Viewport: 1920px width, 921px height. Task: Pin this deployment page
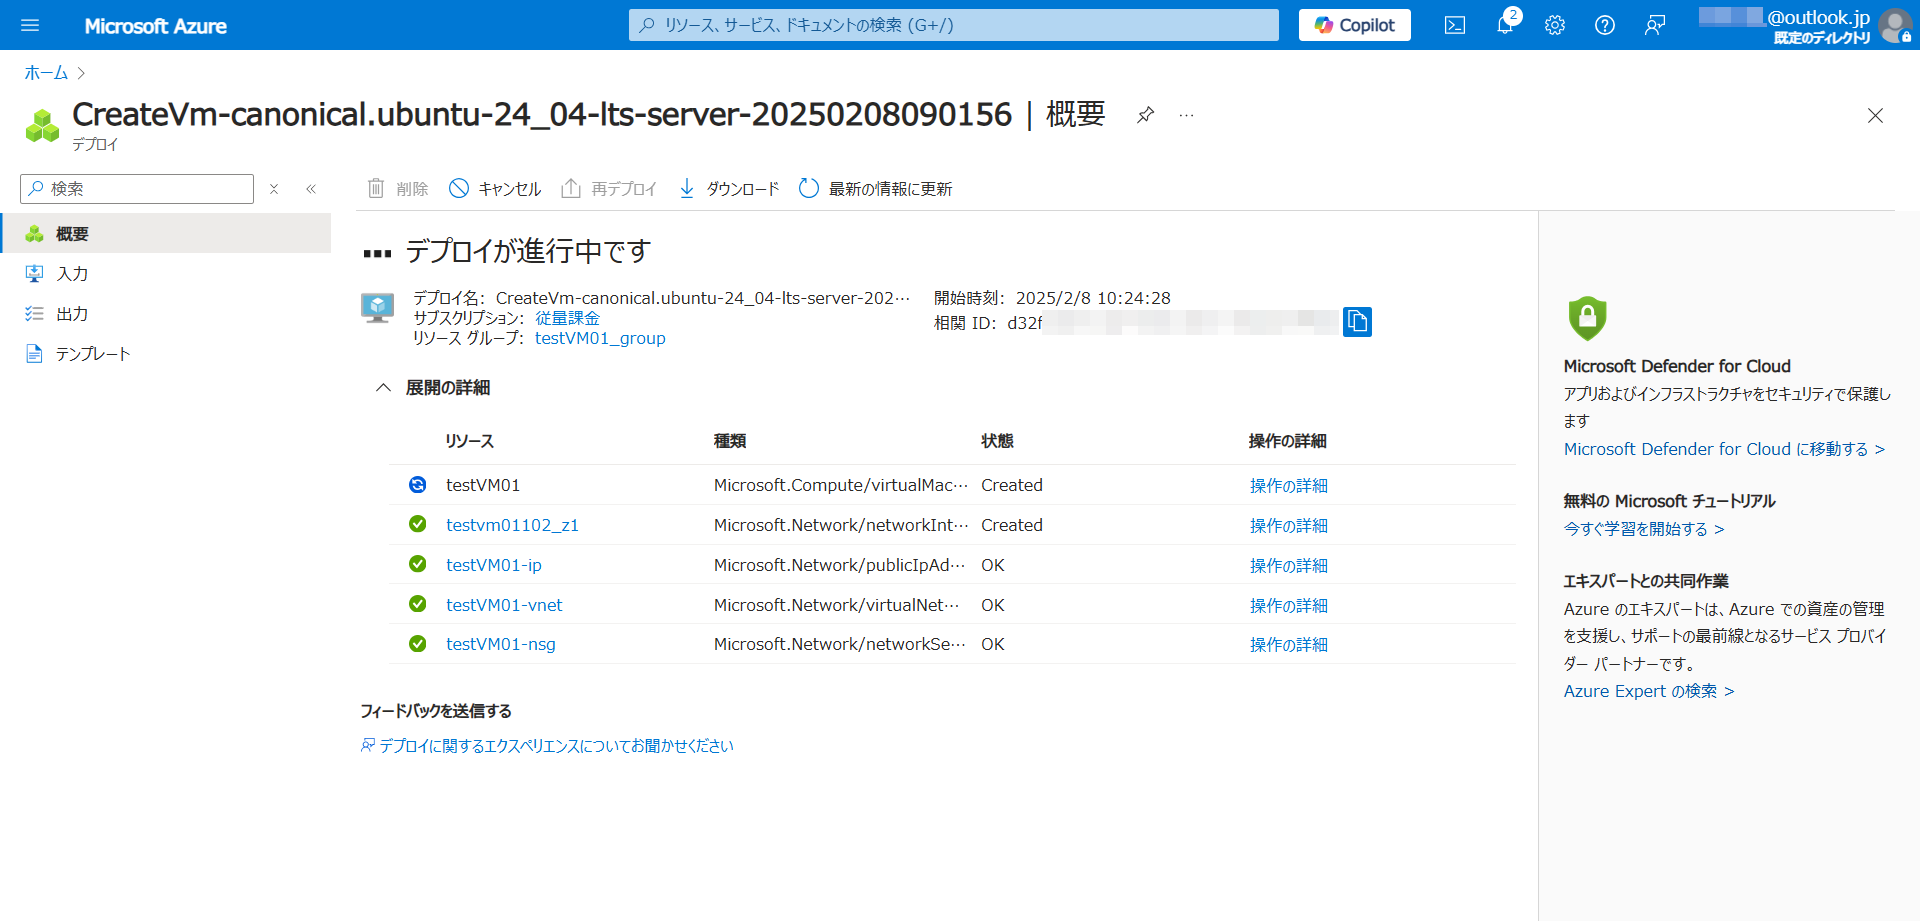[1146, 115]
